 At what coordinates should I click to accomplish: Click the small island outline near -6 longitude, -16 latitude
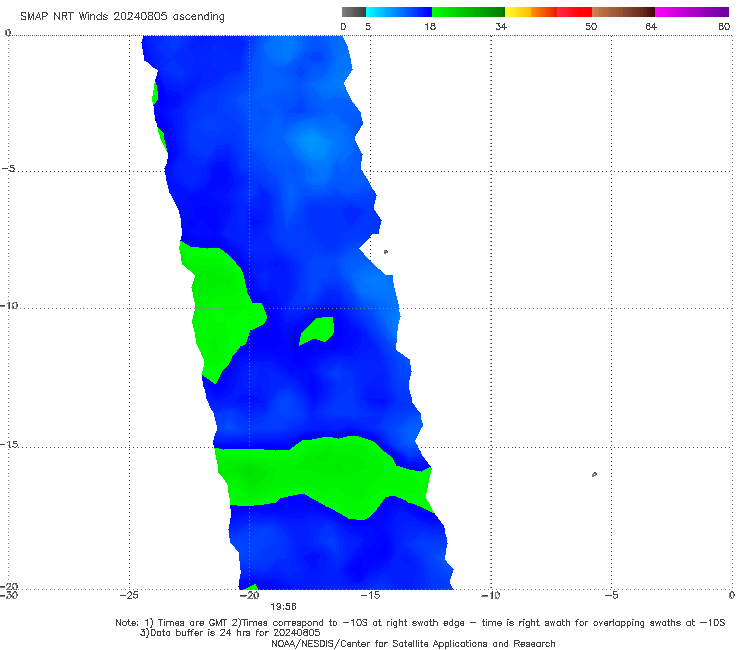594,474
